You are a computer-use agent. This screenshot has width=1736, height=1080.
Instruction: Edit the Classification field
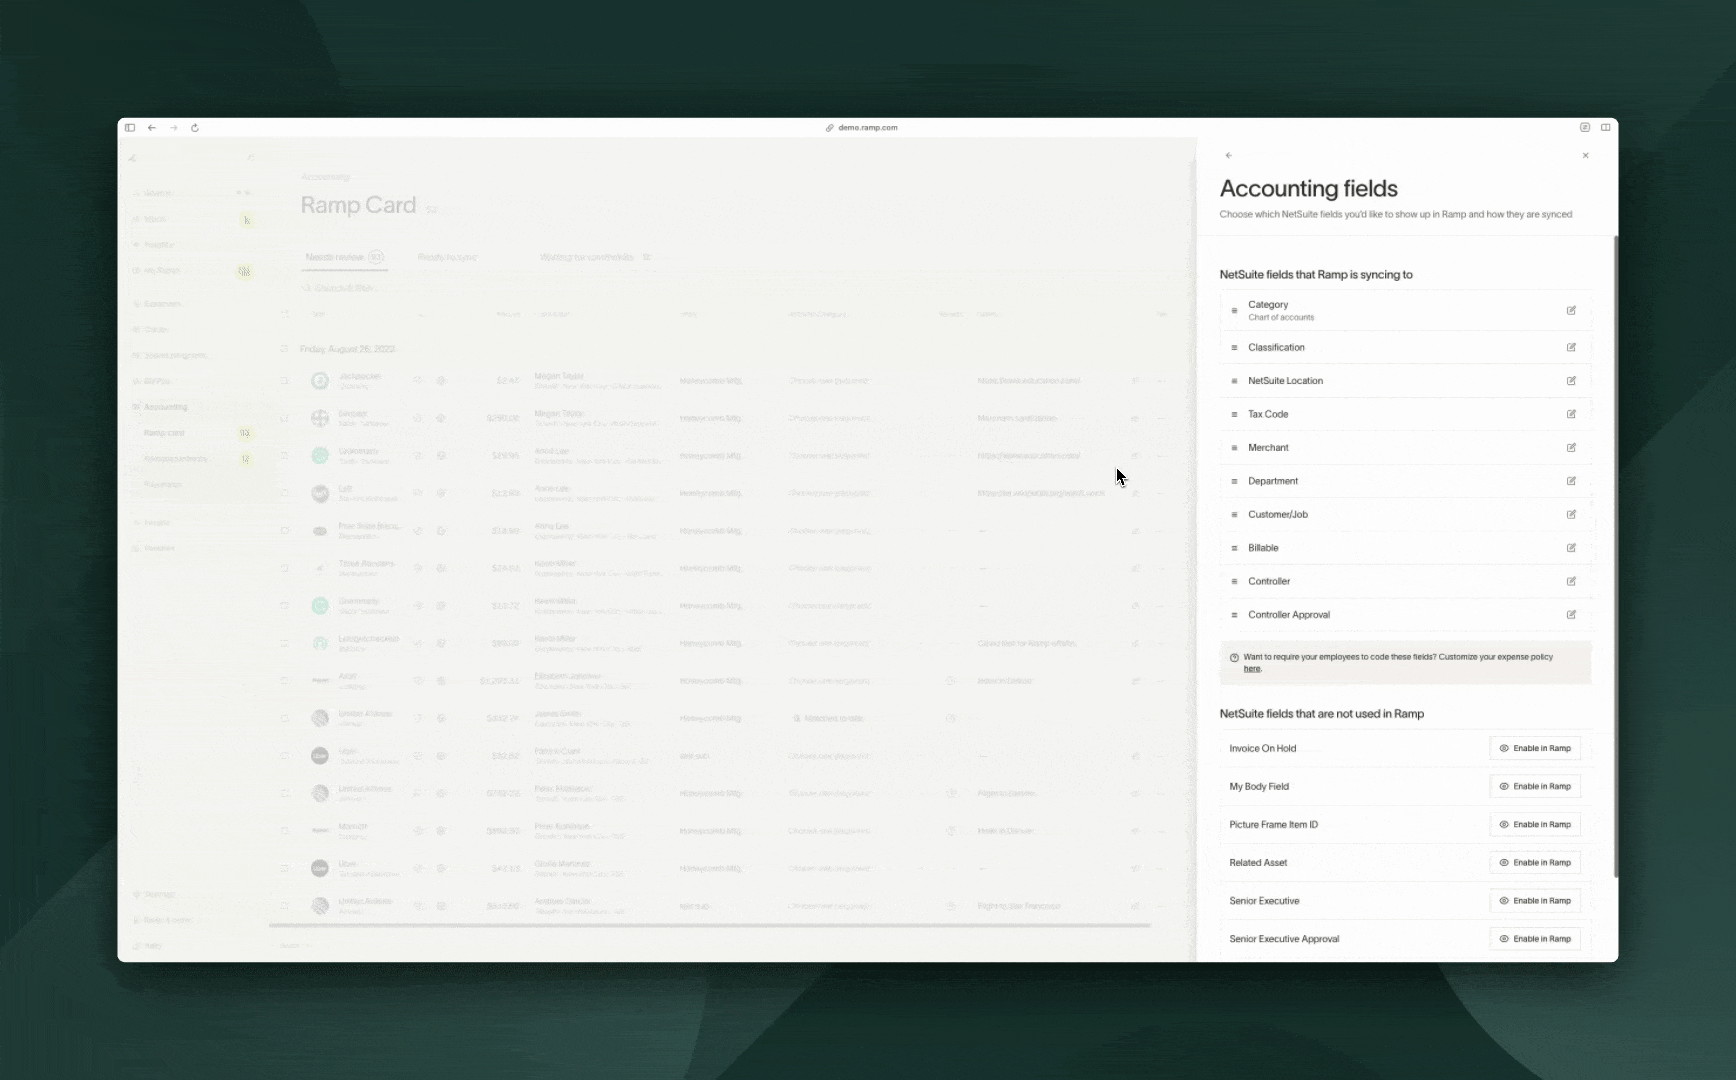[1571, 347]
